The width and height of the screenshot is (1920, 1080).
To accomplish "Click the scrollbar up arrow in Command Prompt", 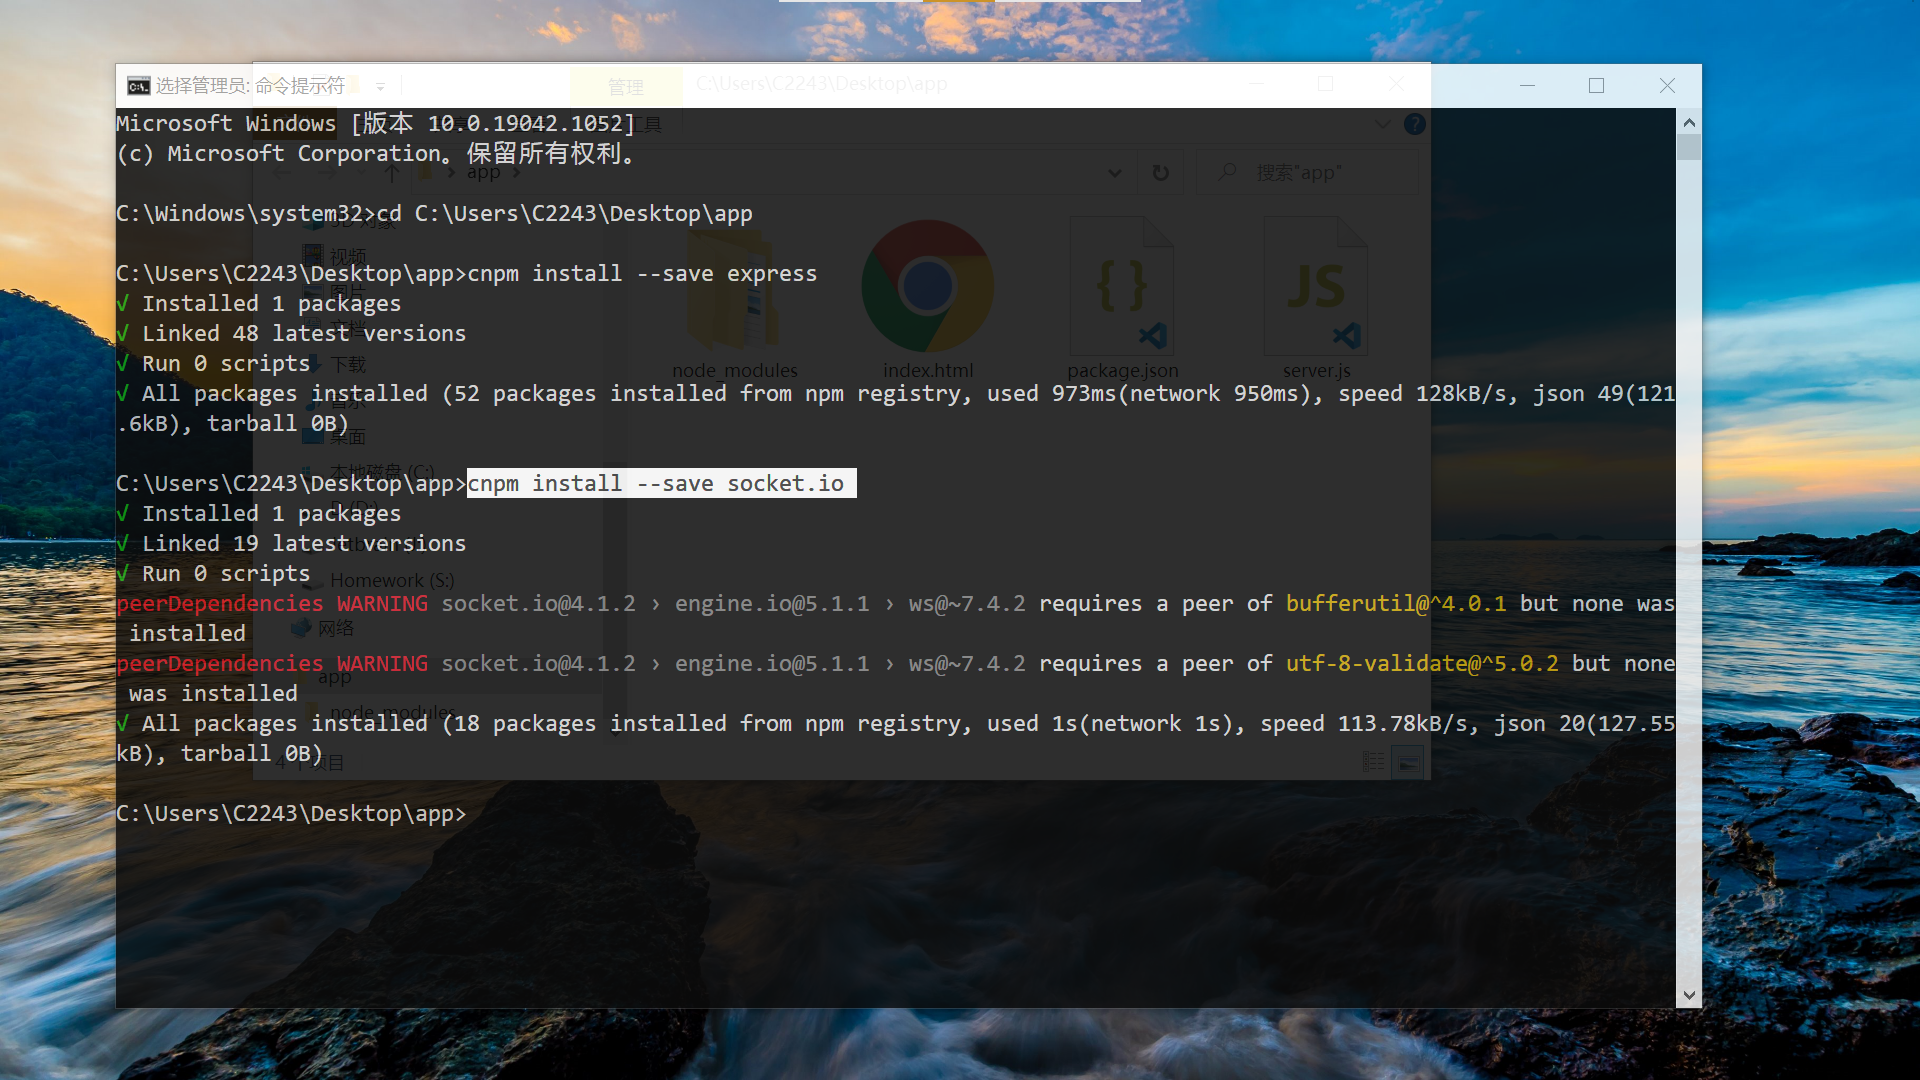I will click(x=1689, y=122).
